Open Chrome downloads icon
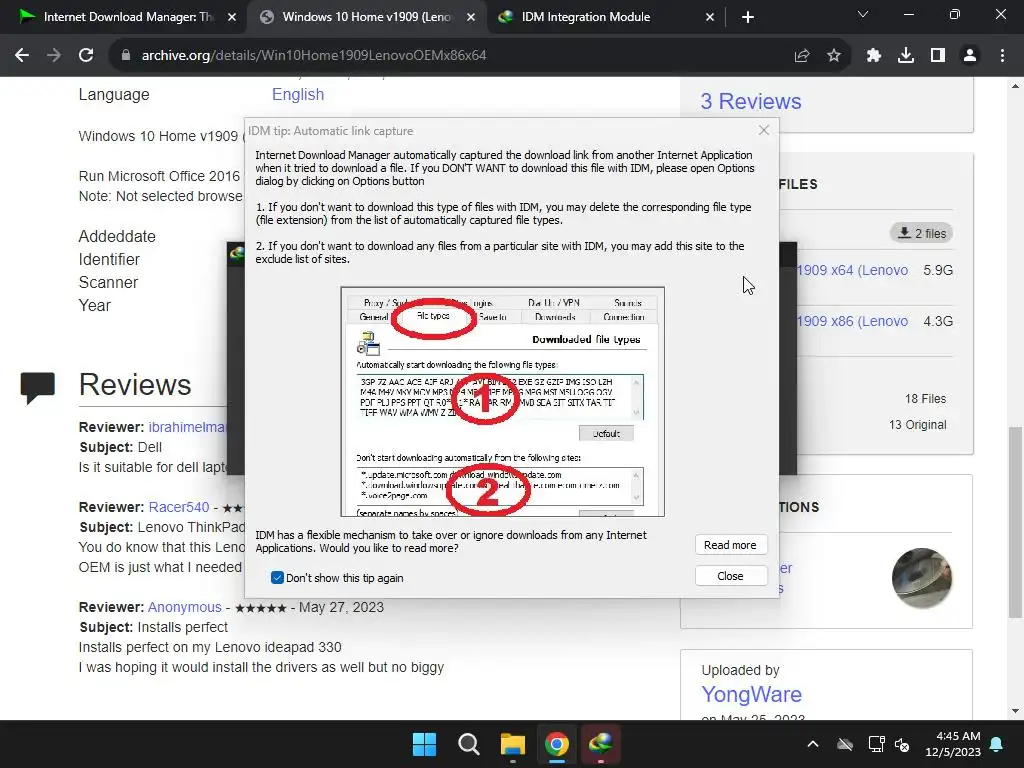This screenshot has height=768, width=1024. click(x=906, y=56)
